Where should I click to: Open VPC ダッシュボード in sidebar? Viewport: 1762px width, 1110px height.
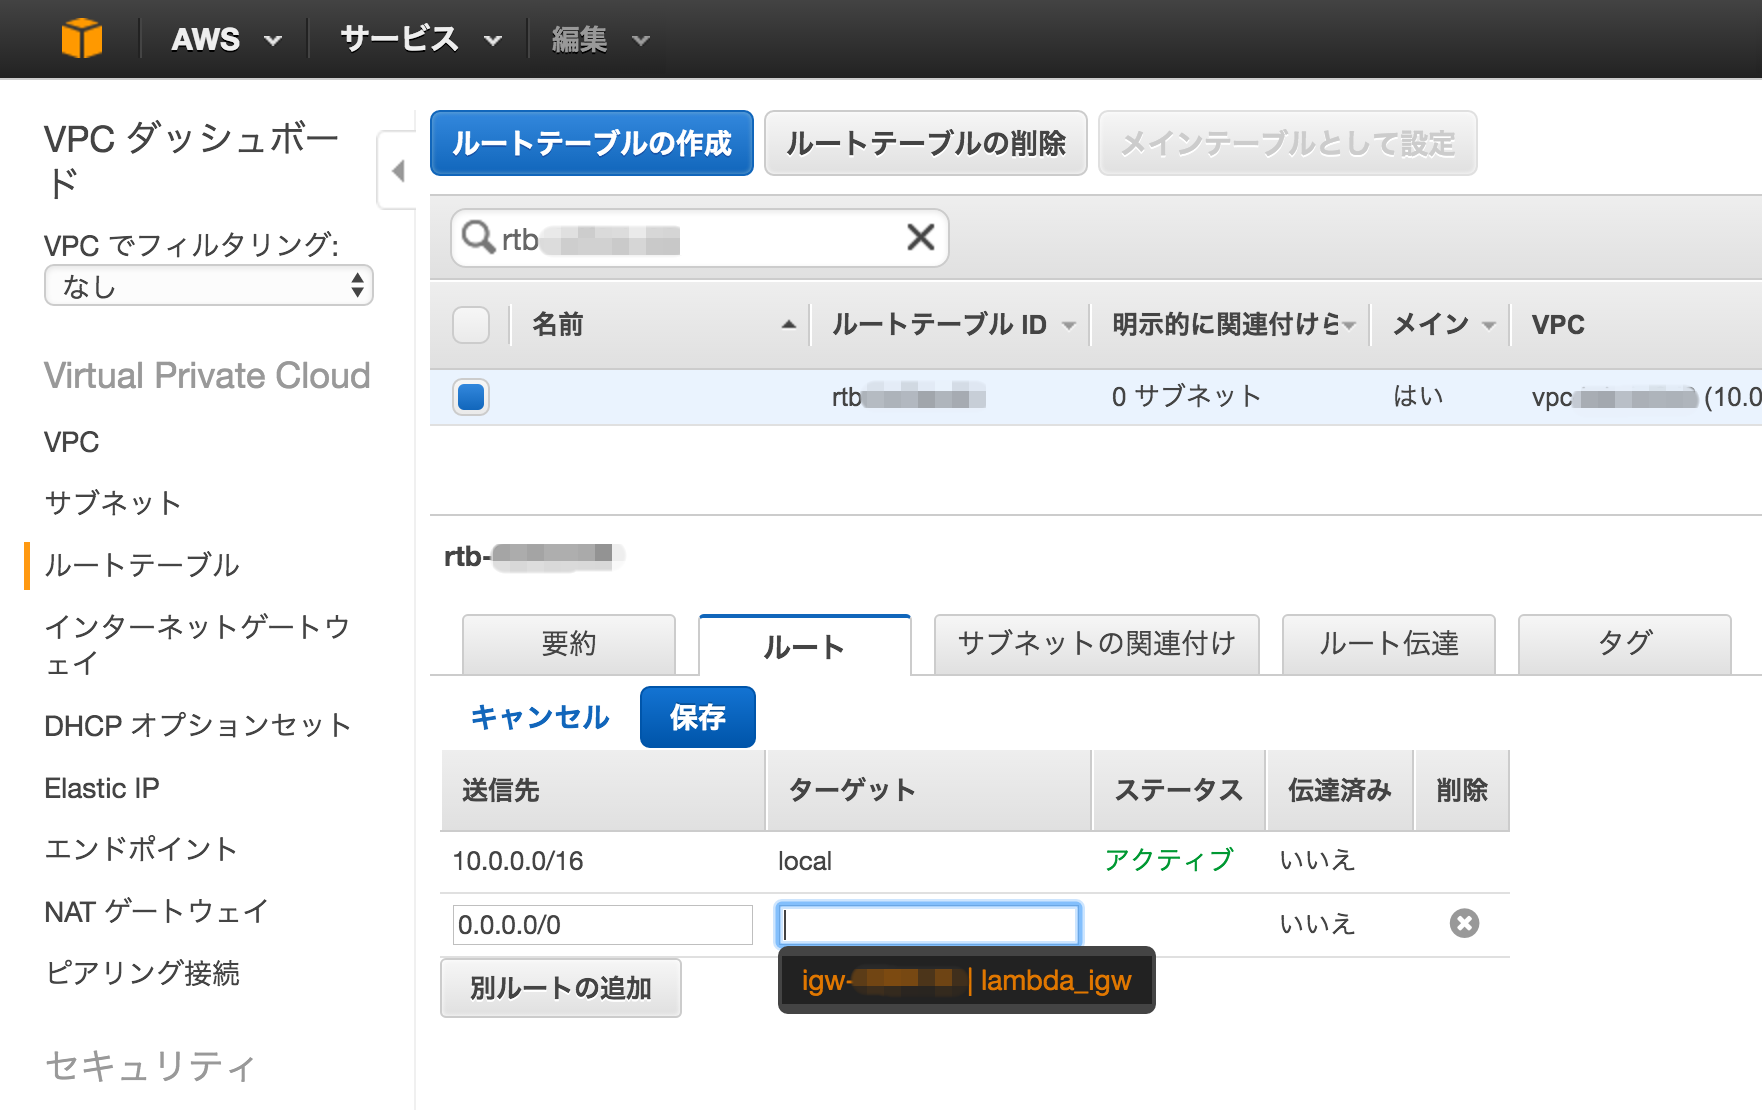point(192,160)
